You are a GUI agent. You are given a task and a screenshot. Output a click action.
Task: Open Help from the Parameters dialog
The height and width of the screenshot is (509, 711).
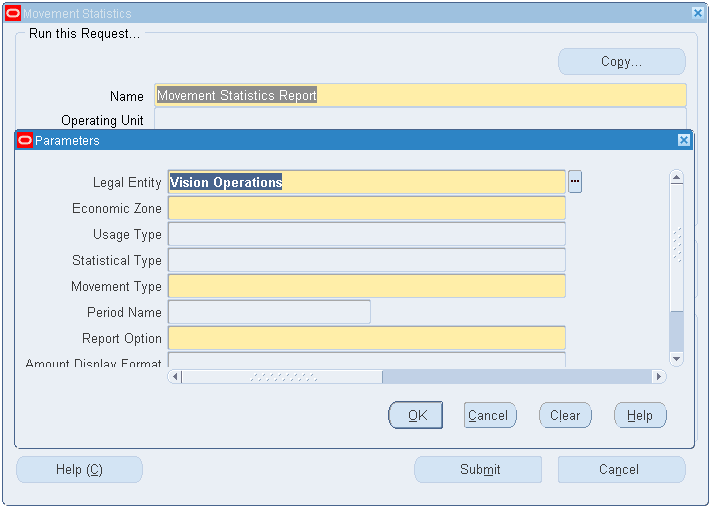coord(640,415)
